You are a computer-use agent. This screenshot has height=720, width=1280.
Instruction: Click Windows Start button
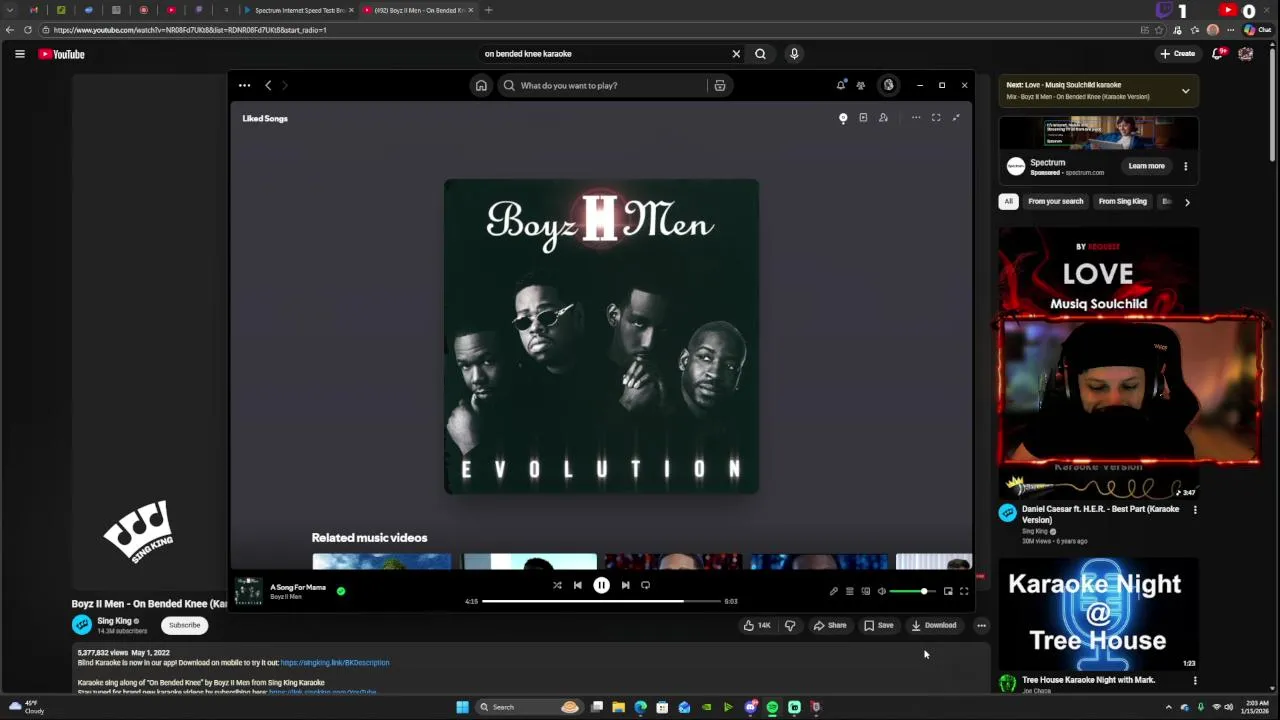pyautogui.click(x=462, y=707)
